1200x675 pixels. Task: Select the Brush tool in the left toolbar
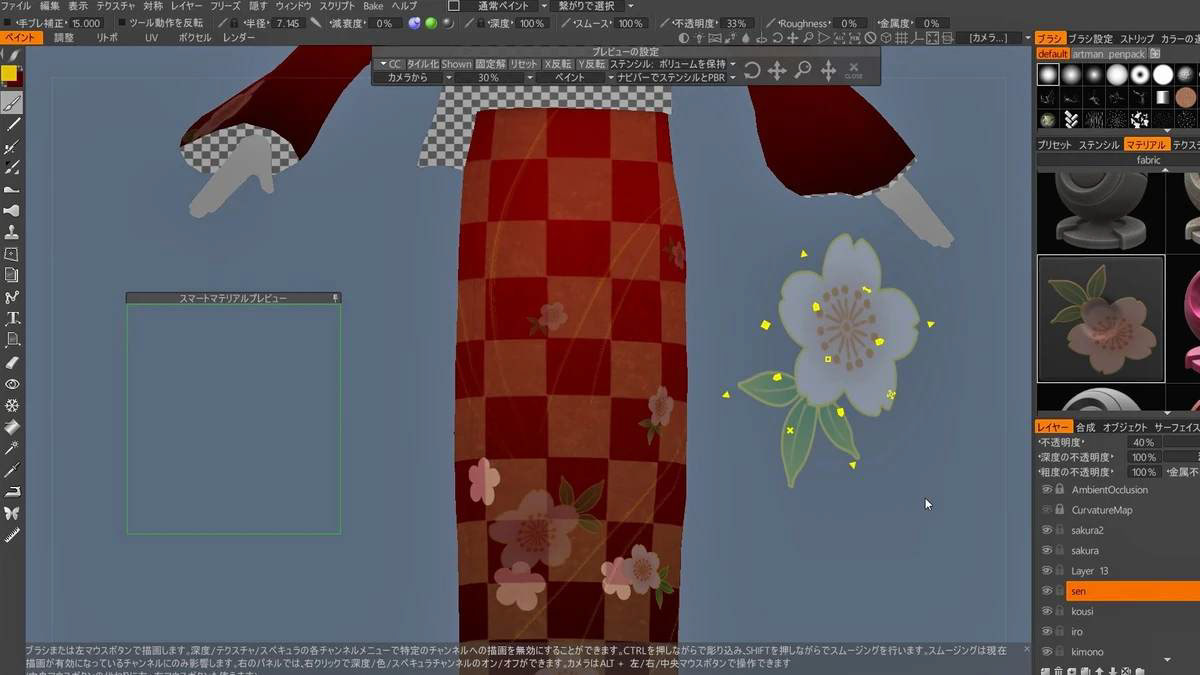pyautogui.click(x=12, y=103)
